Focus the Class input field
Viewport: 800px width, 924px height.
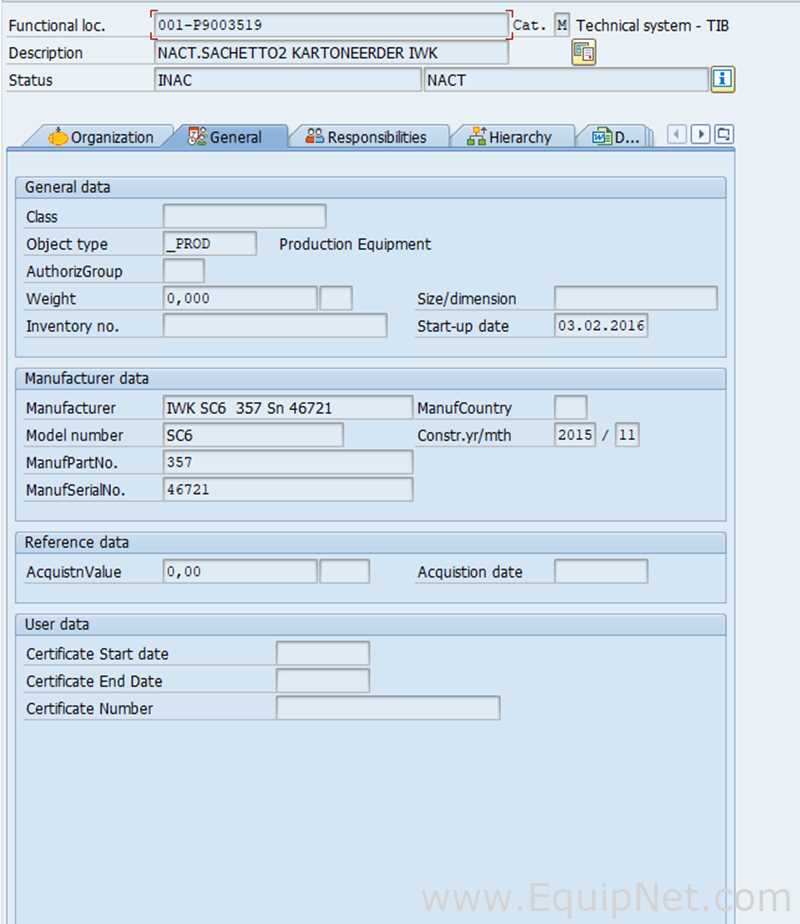point(244,216)
